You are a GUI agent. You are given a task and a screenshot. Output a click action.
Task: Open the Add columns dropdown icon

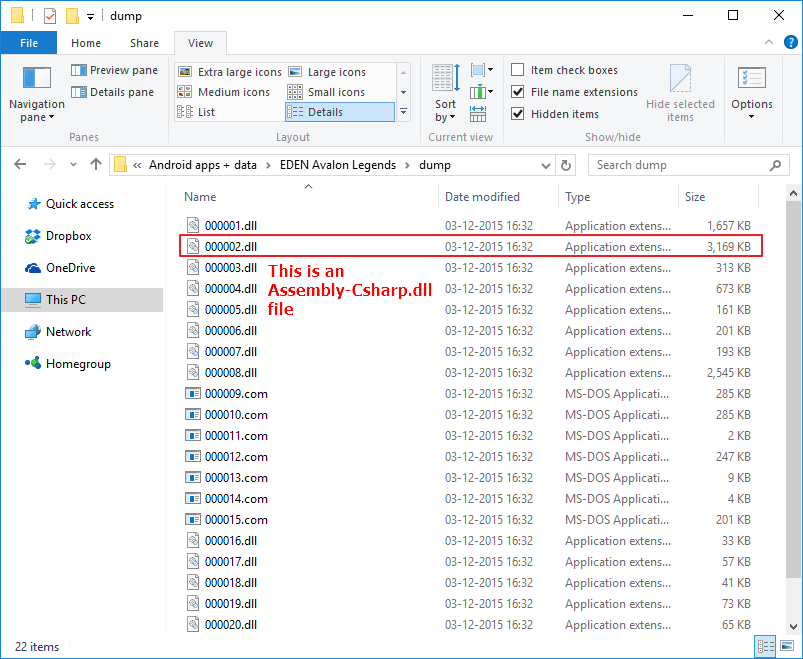pyautogui.click(x=481, y=92)
